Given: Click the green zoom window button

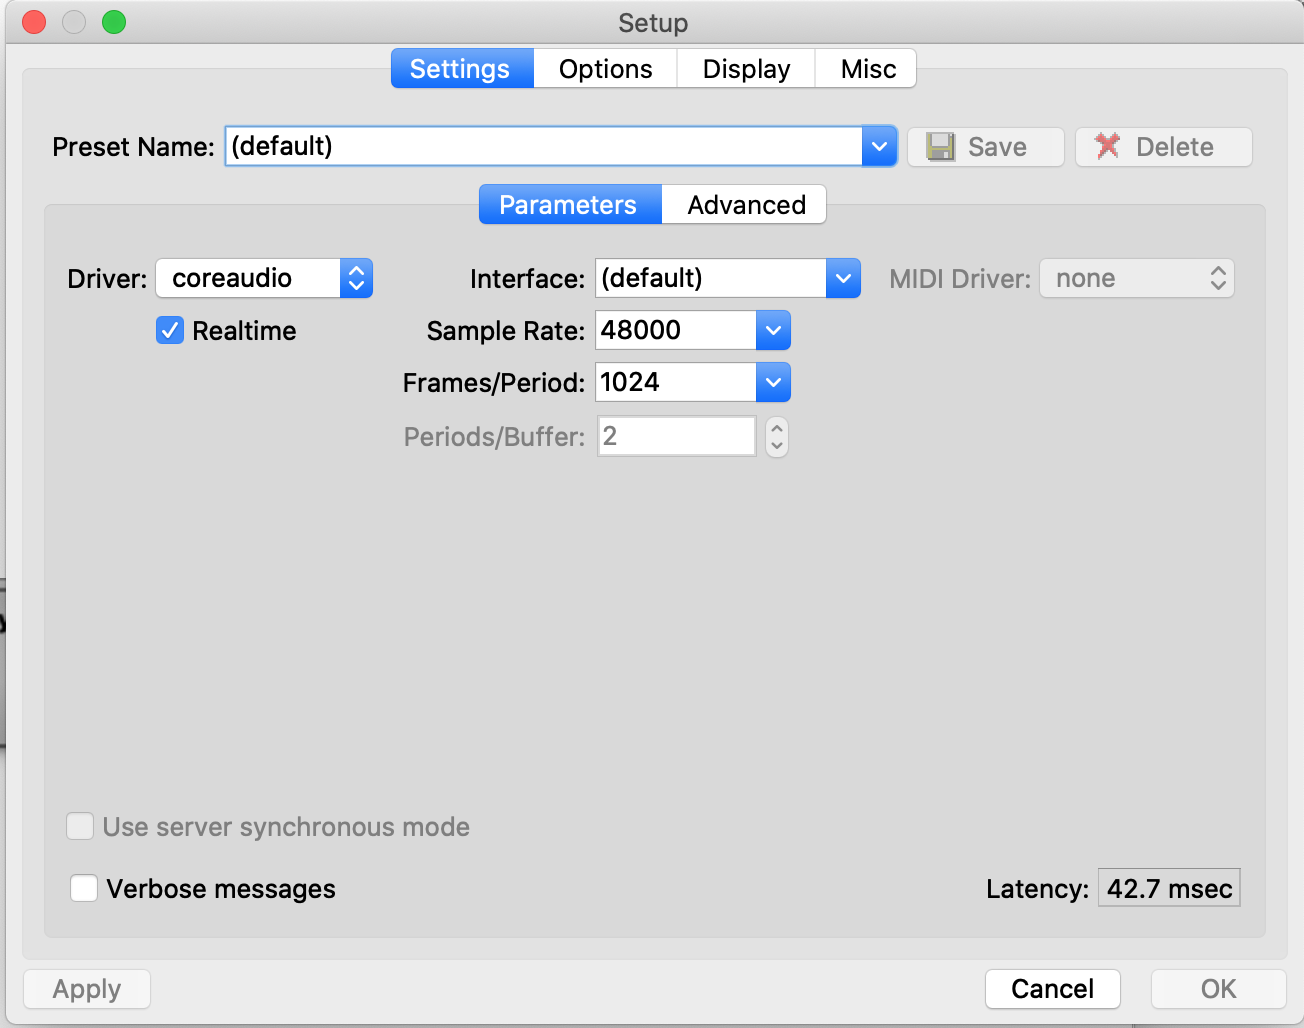Looking at the screenshot, I should (x=114, y=22).
